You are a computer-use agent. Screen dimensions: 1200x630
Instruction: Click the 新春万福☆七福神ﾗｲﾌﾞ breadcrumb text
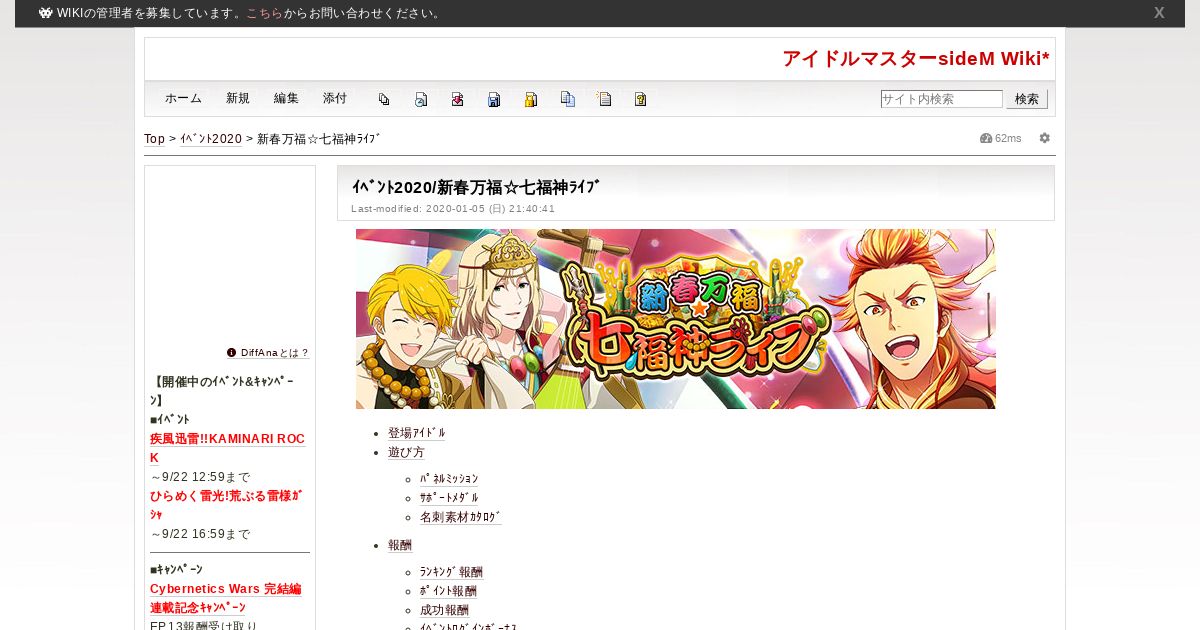319,139
